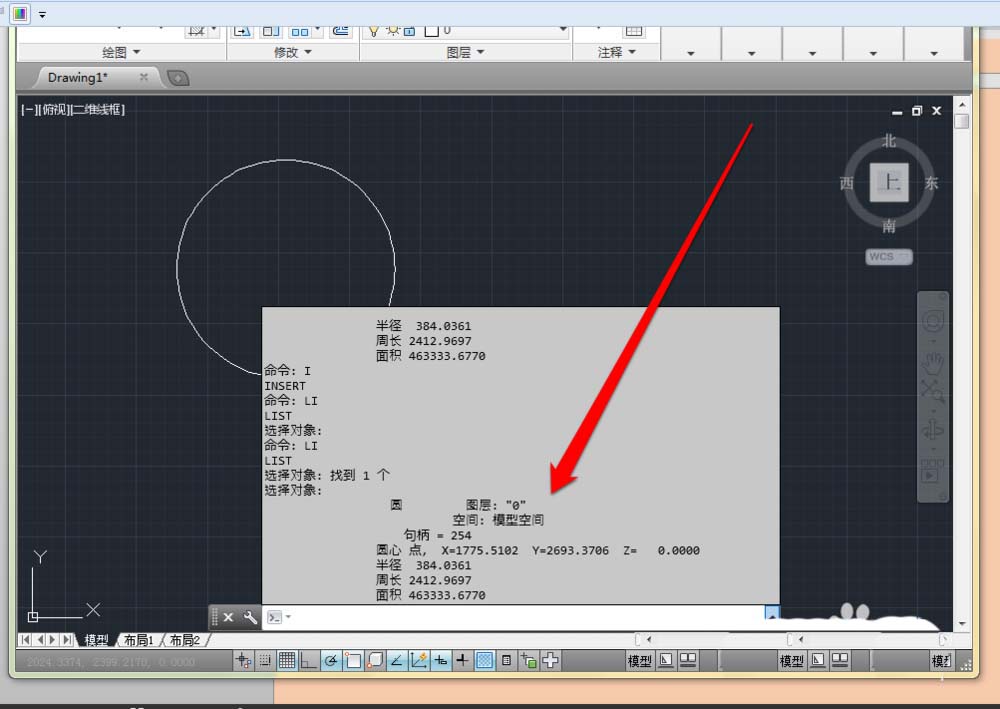Toggle Dynamic UCS in status bar

tap(418, 661)
